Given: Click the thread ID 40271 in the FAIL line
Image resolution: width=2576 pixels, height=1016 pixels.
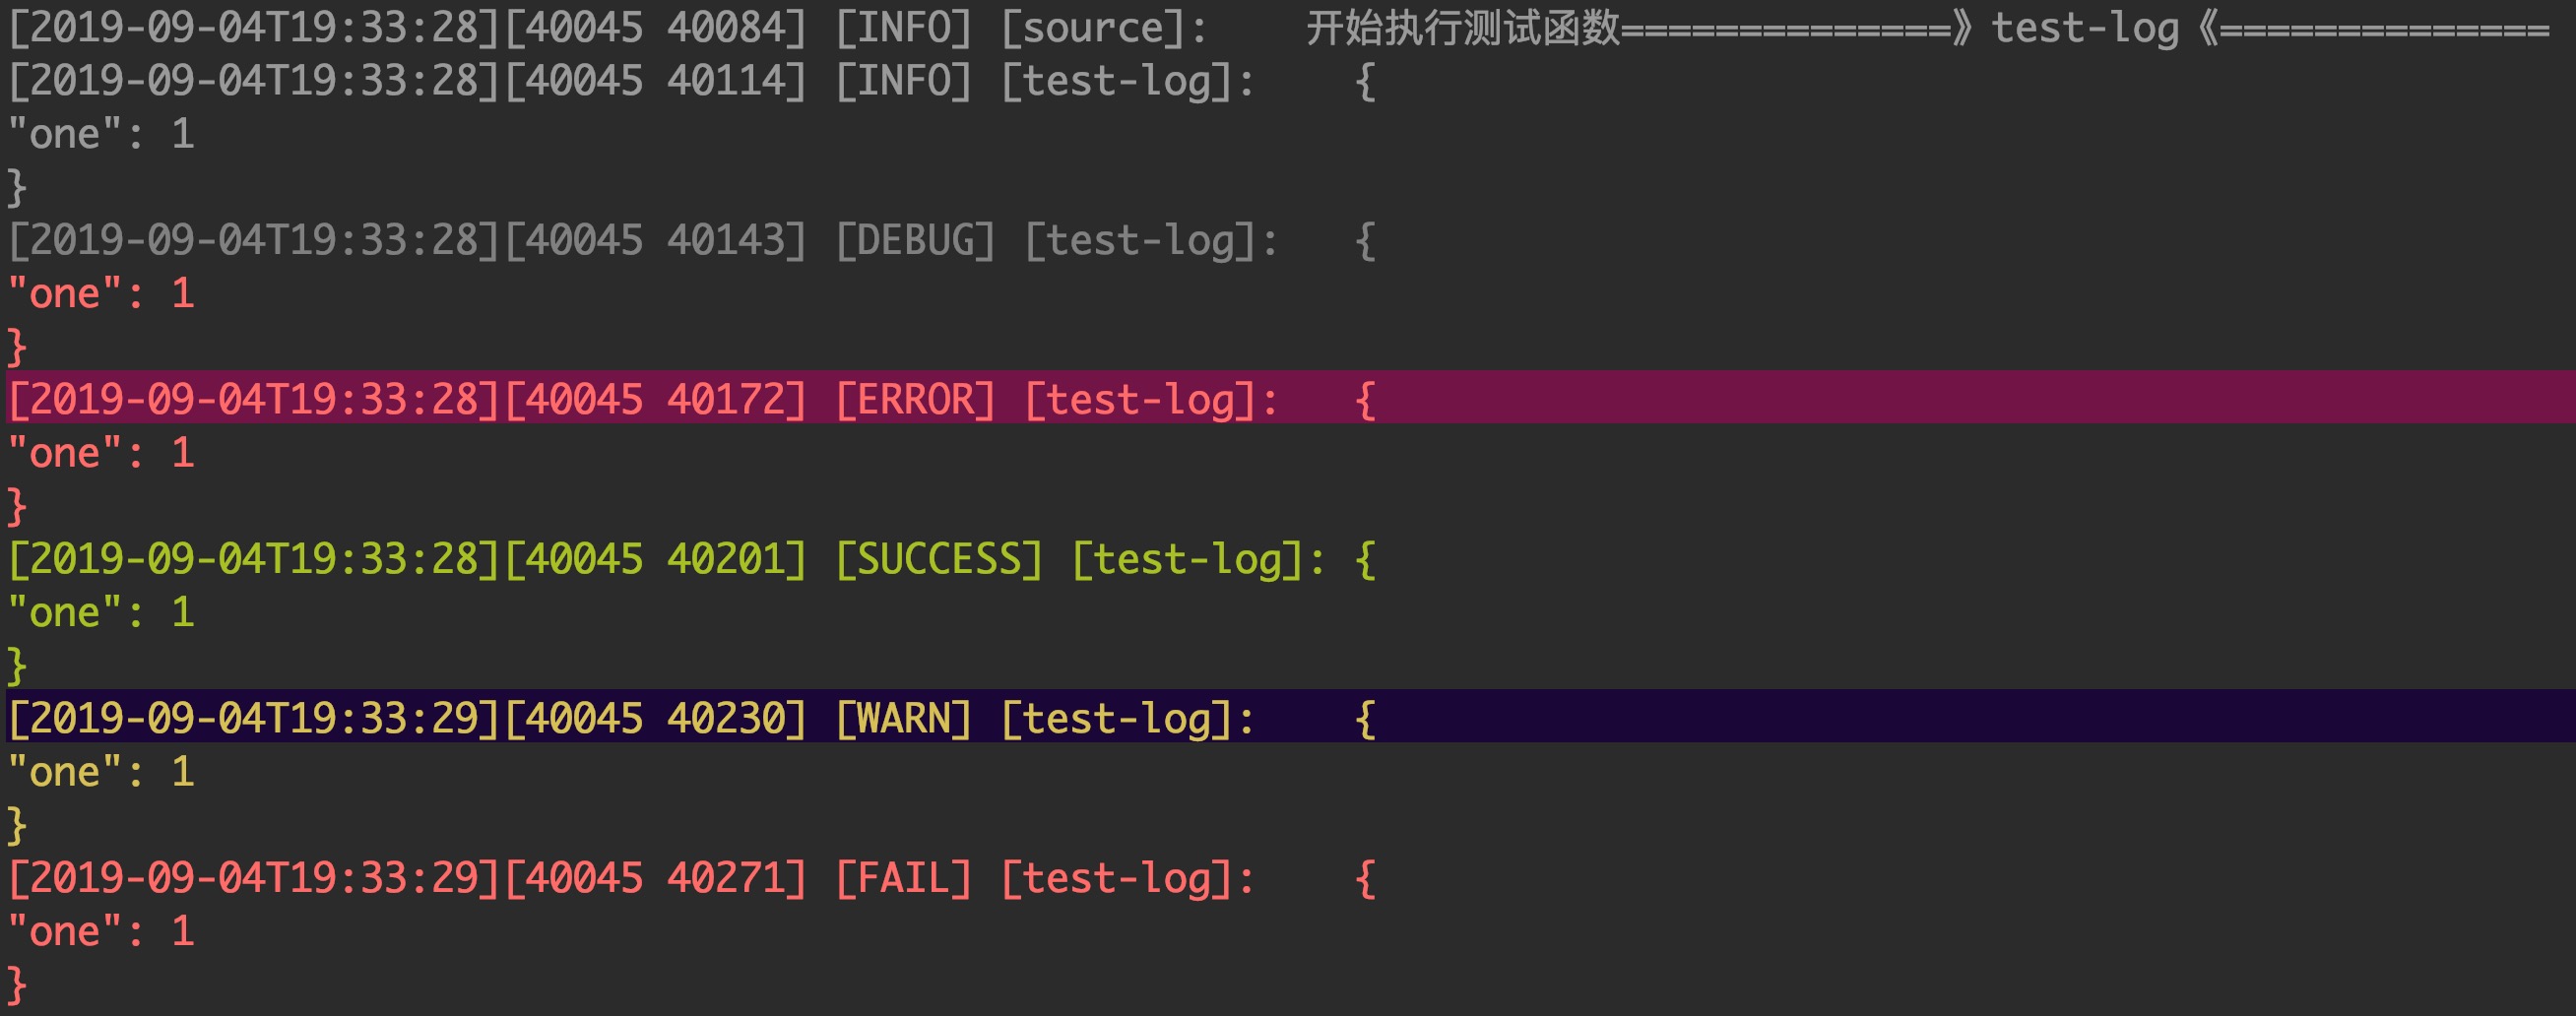Looking at the screenshot, I should click(735, 878).
